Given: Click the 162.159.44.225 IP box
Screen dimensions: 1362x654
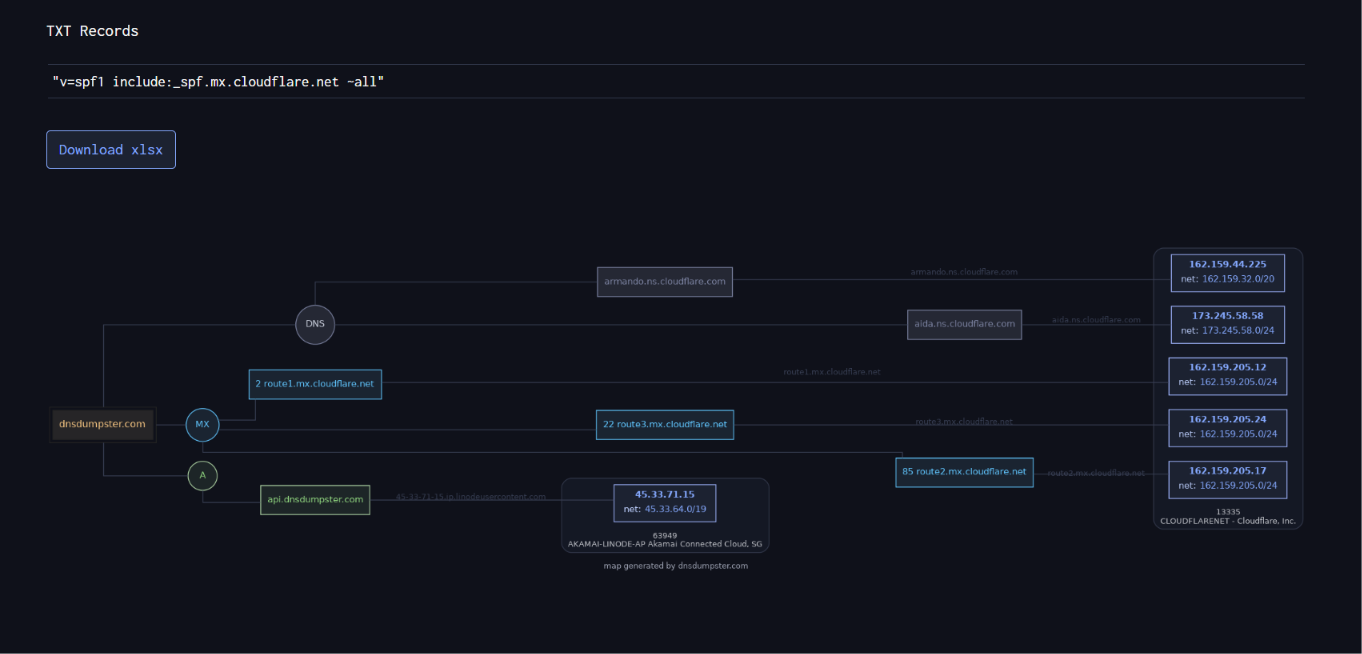Looking at the screenshot, I should click(x=1227, y=272).
